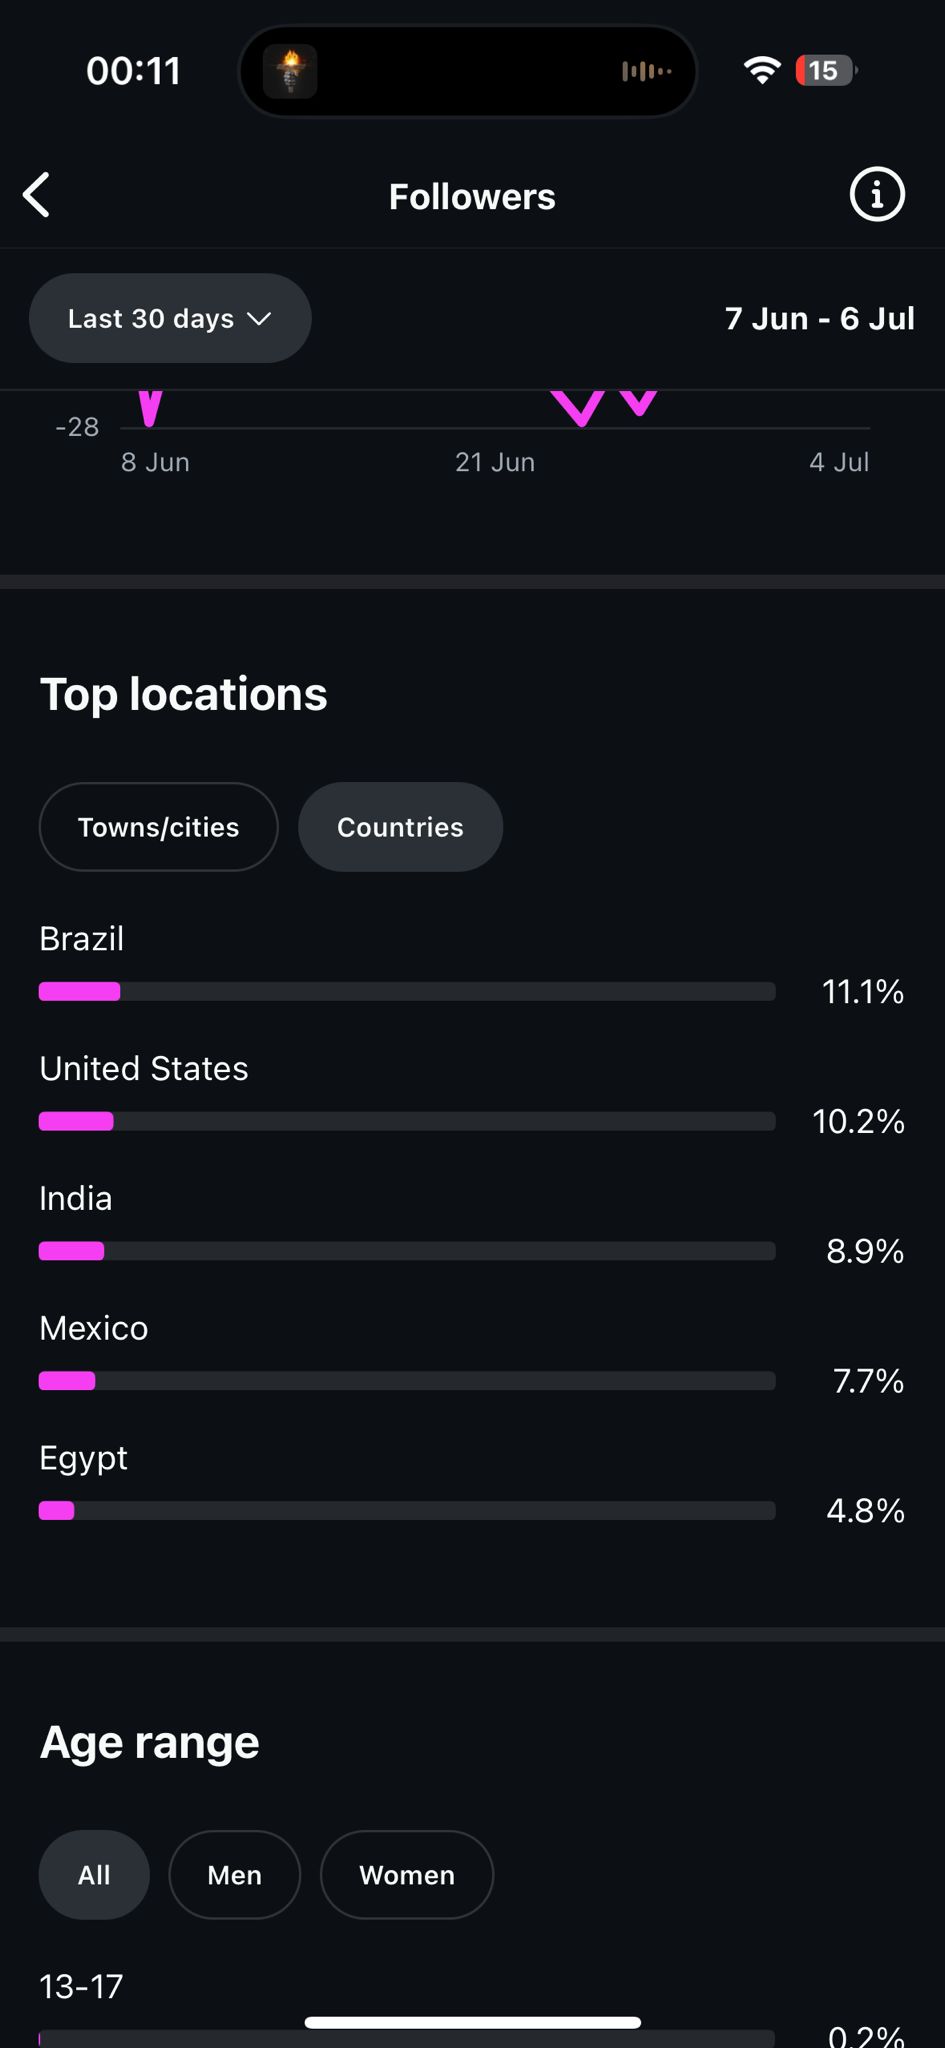The height and width of the screenshot is (2048, 945).
Task: Filter age range by Men
Action: (x=234, y=1875)
